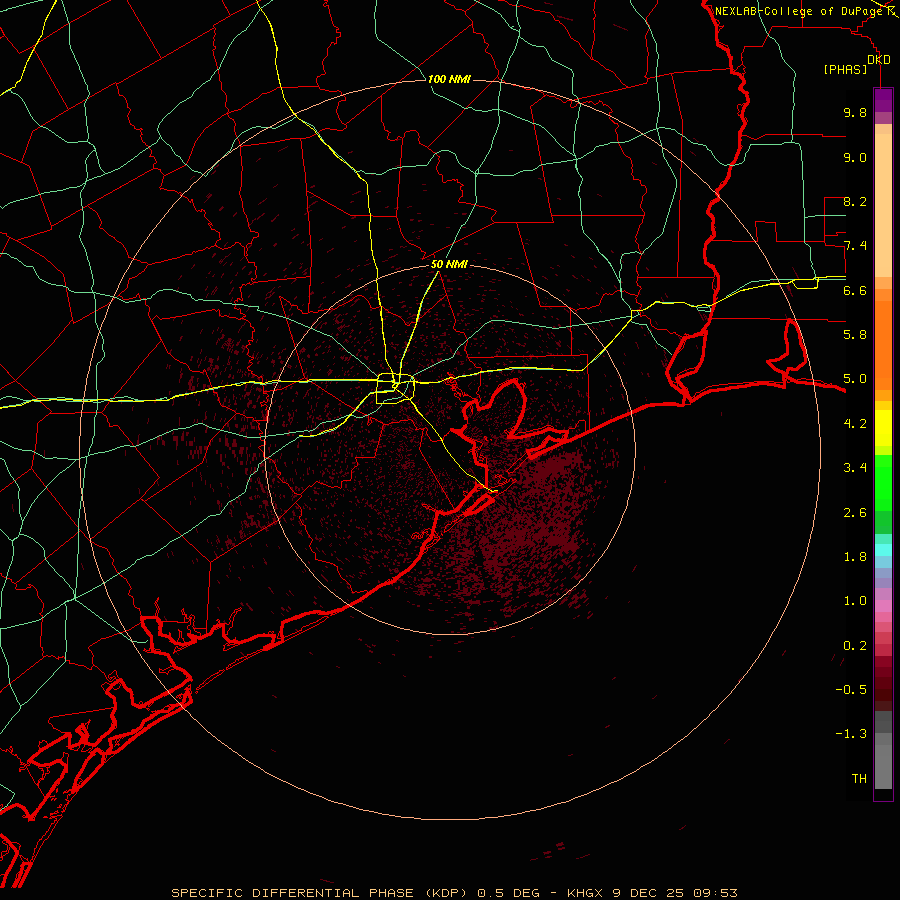Pick the 6.6 legend value
The image size is (900, 900).
pos(855,290)
